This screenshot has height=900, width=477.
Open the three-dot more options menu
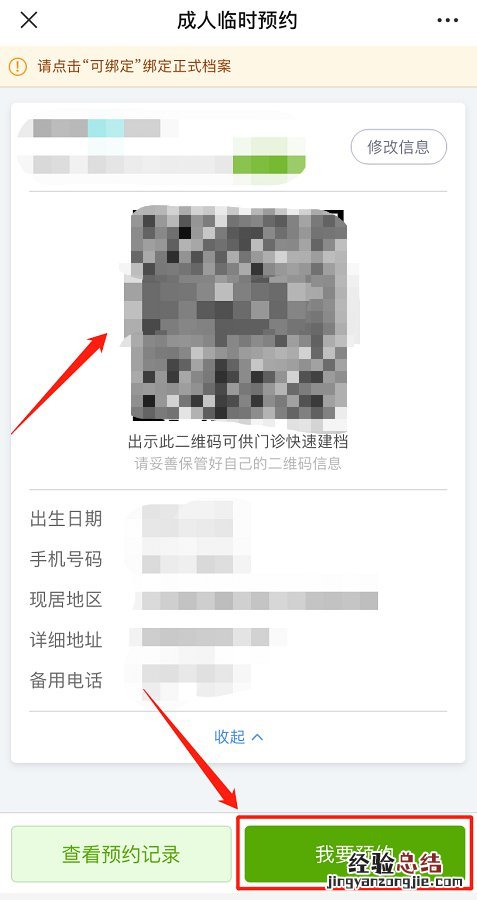pos(447,21)
